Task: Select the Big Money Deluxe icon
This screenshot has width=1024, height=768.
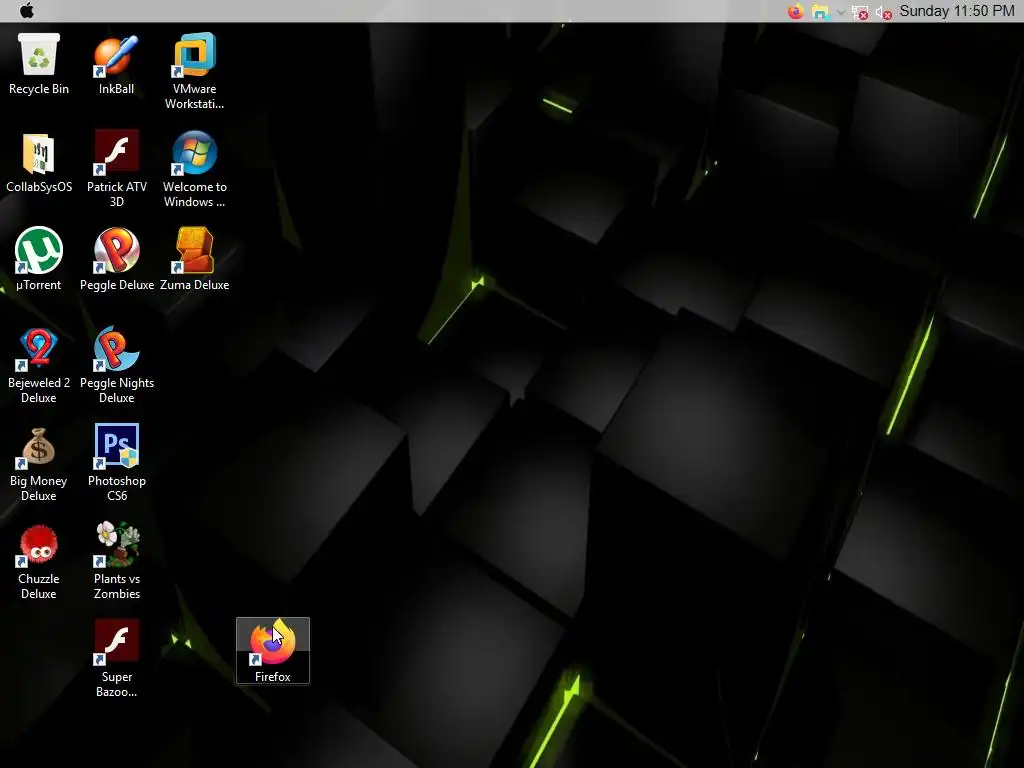Action: [39, 462]
